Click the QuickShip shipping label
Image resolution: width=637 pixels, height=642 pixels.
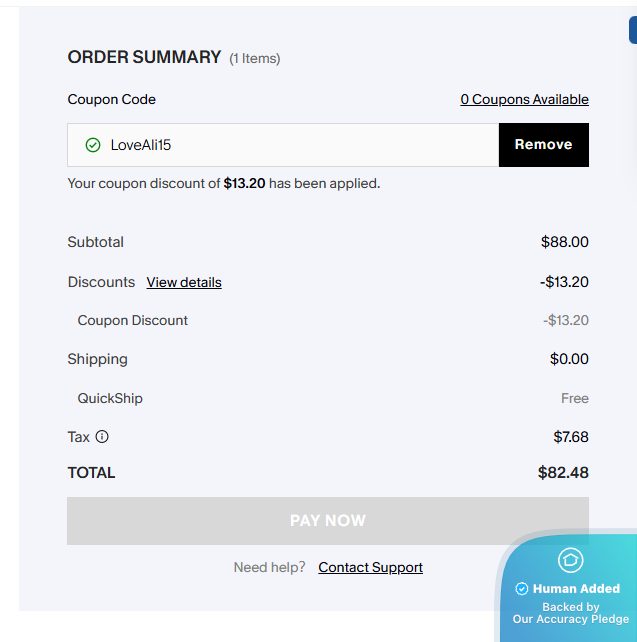coord(110,398)
